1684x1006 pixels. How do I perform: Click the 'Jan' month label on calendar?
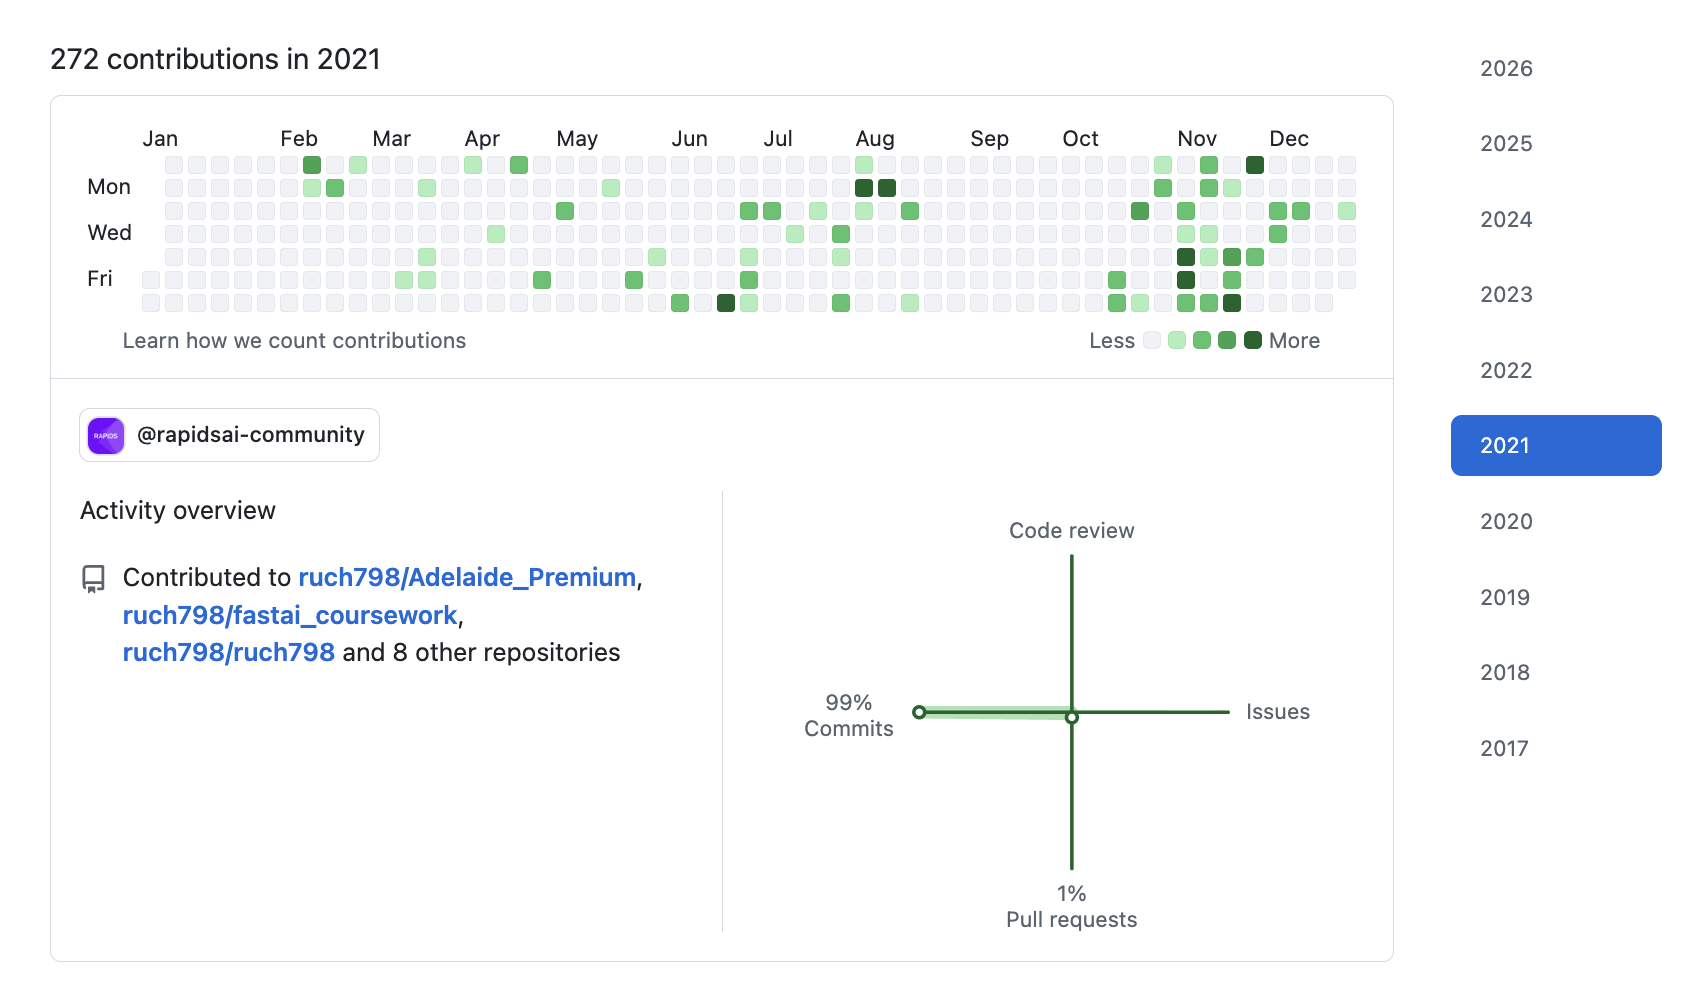160,139
